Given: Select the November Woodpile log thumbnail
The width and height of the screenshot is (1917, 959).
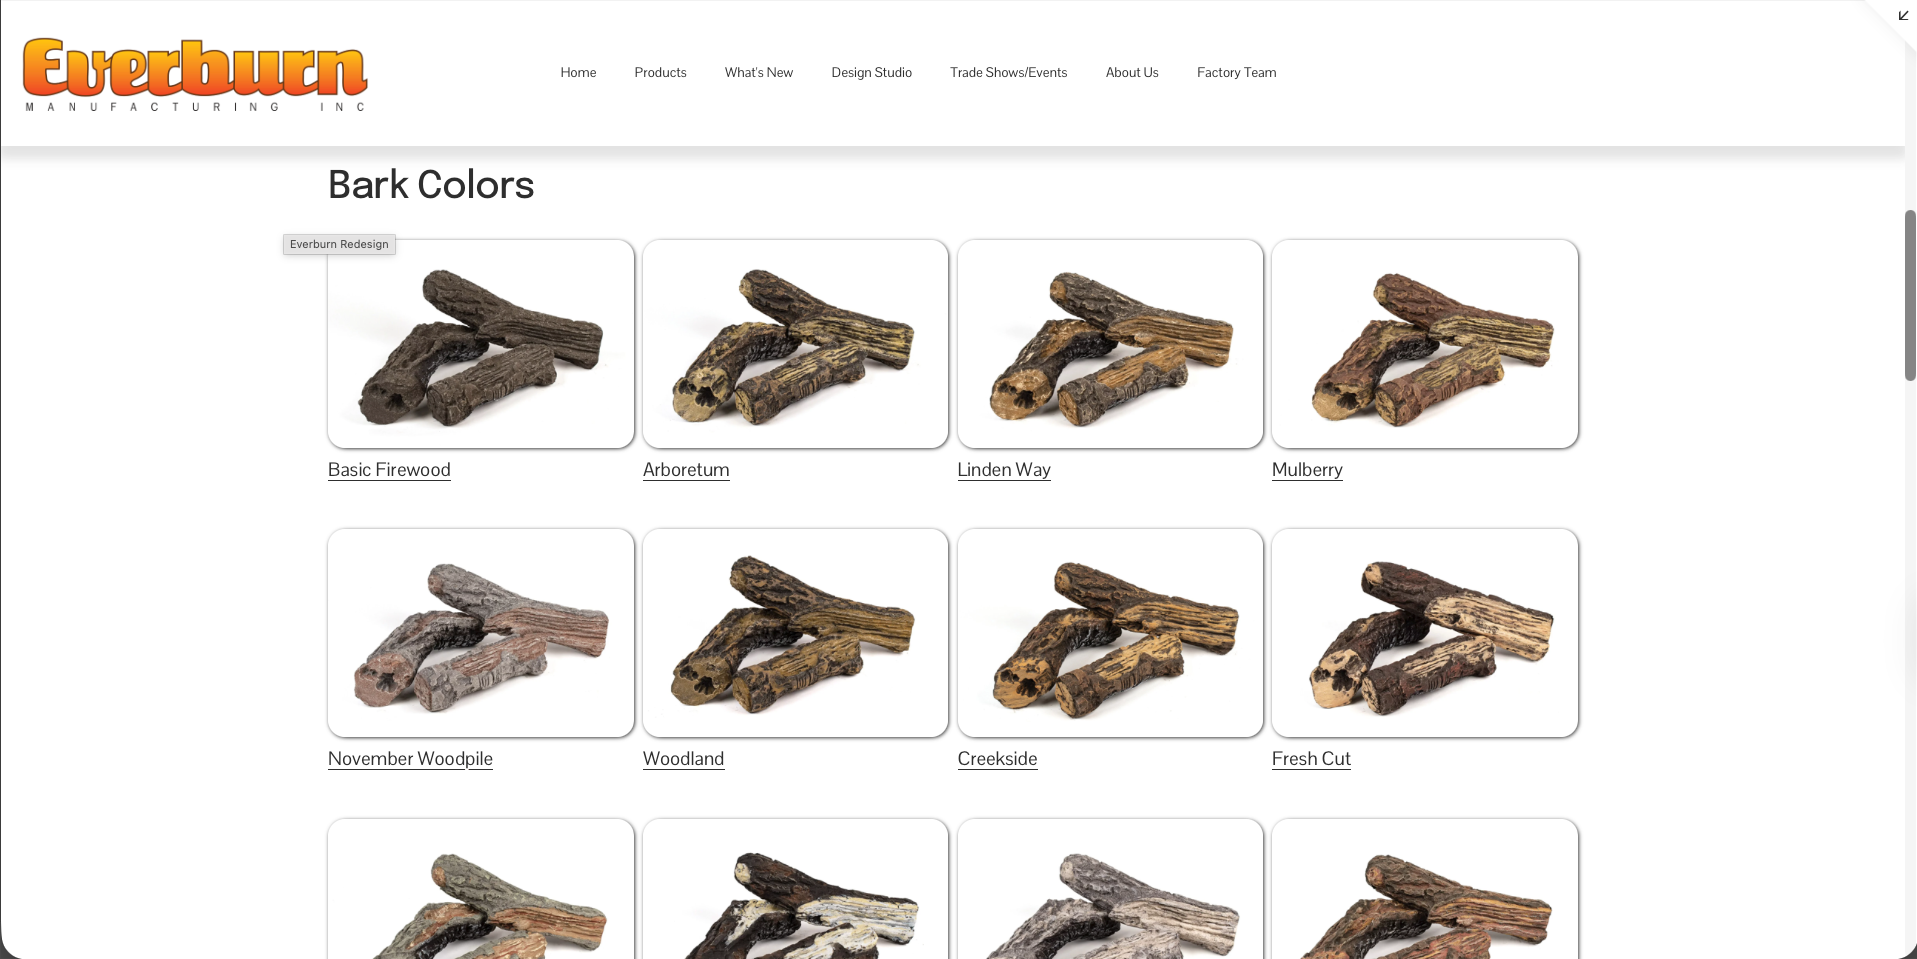Looking at the screenshot, I should [x=481, y=633].
